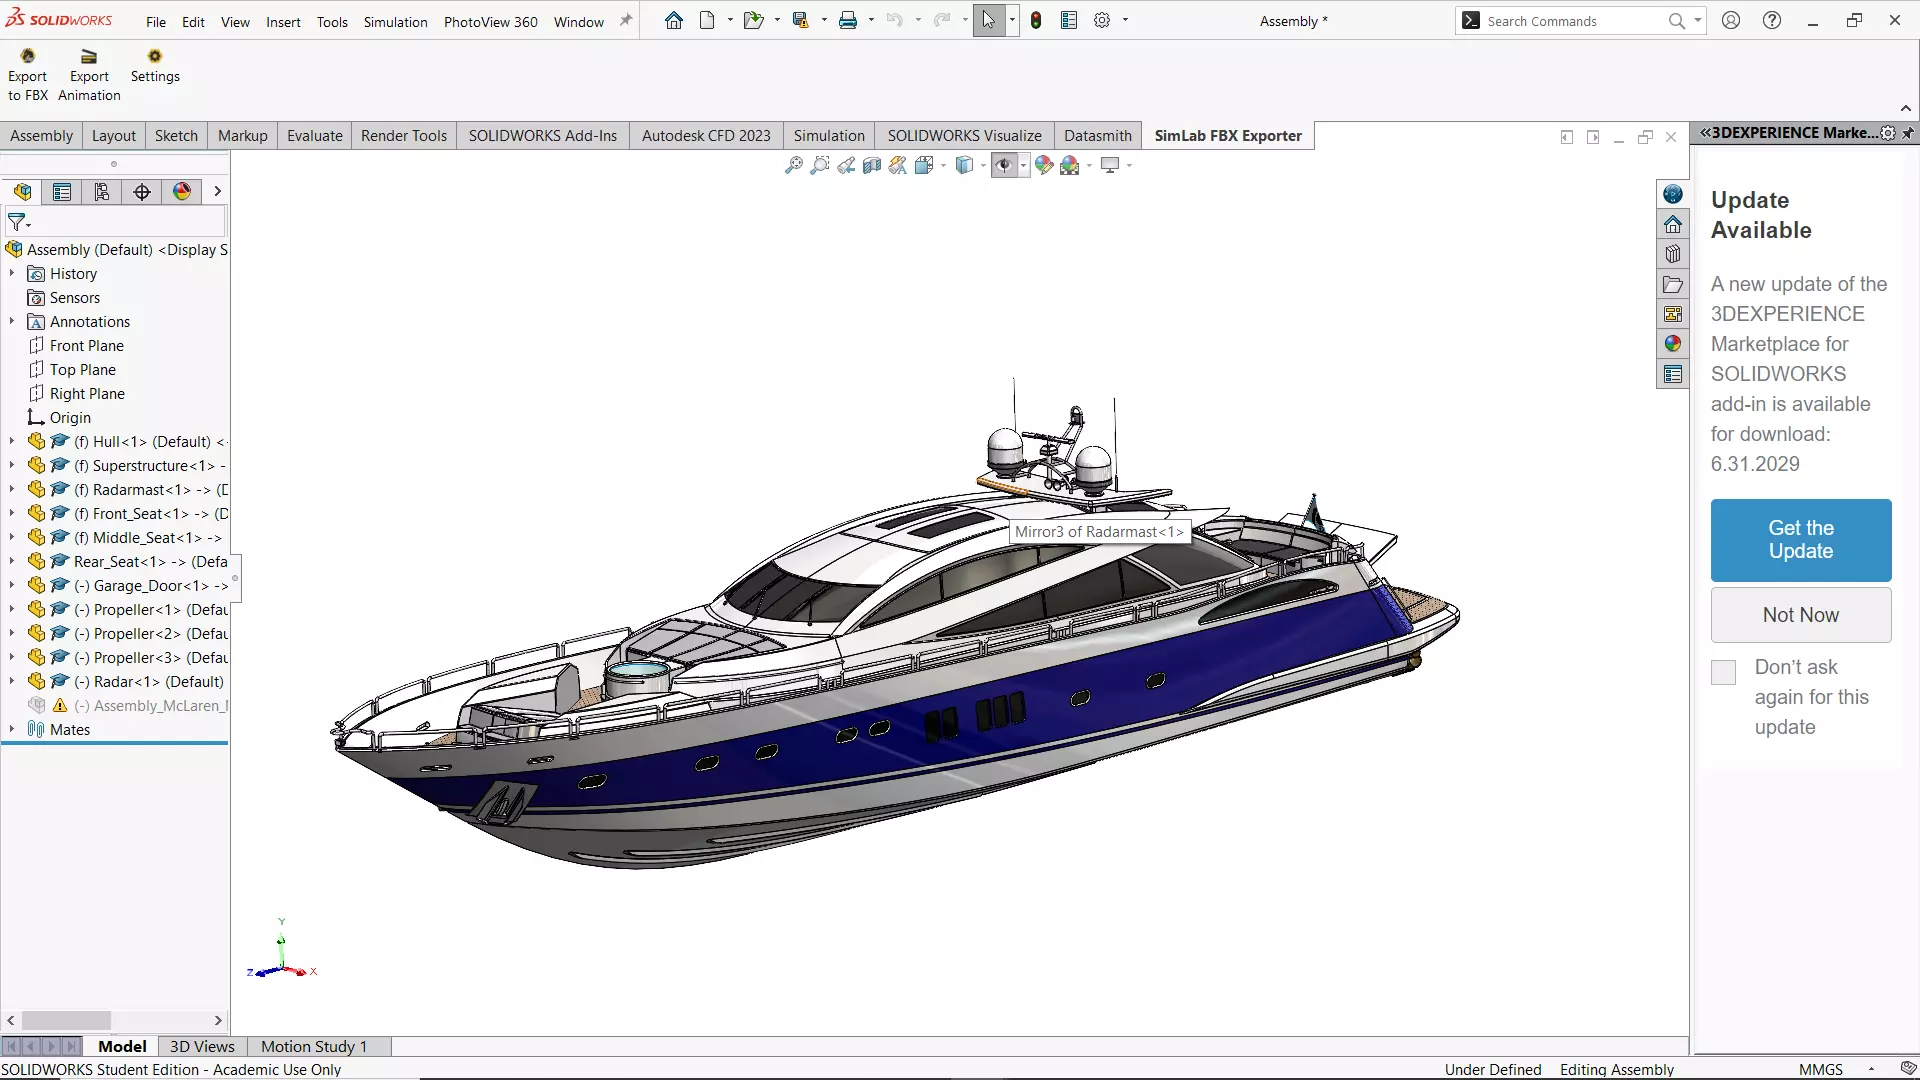Click the Get the Update button

click(x=1800, y=540)
